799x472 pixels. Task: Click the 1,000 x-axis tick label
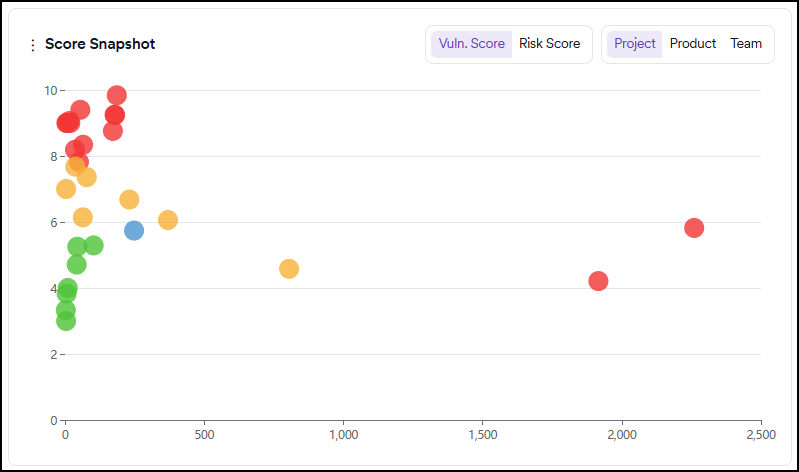(343, 436)
